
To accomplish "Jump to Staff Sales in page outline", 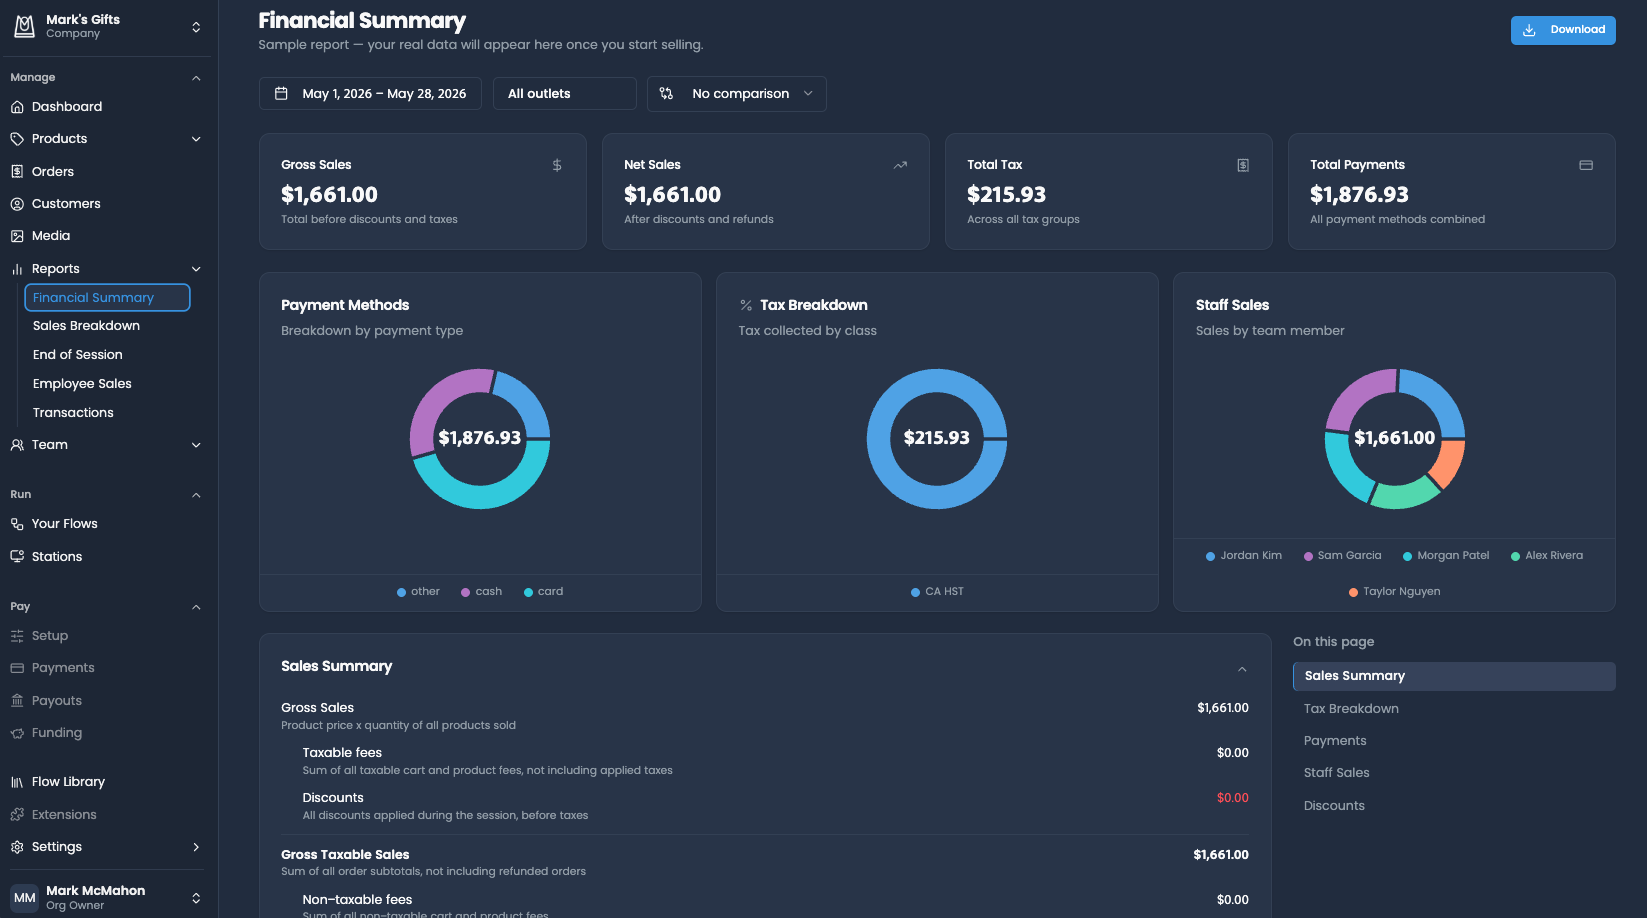I will pyautogui.click(x=1337, y=773).
